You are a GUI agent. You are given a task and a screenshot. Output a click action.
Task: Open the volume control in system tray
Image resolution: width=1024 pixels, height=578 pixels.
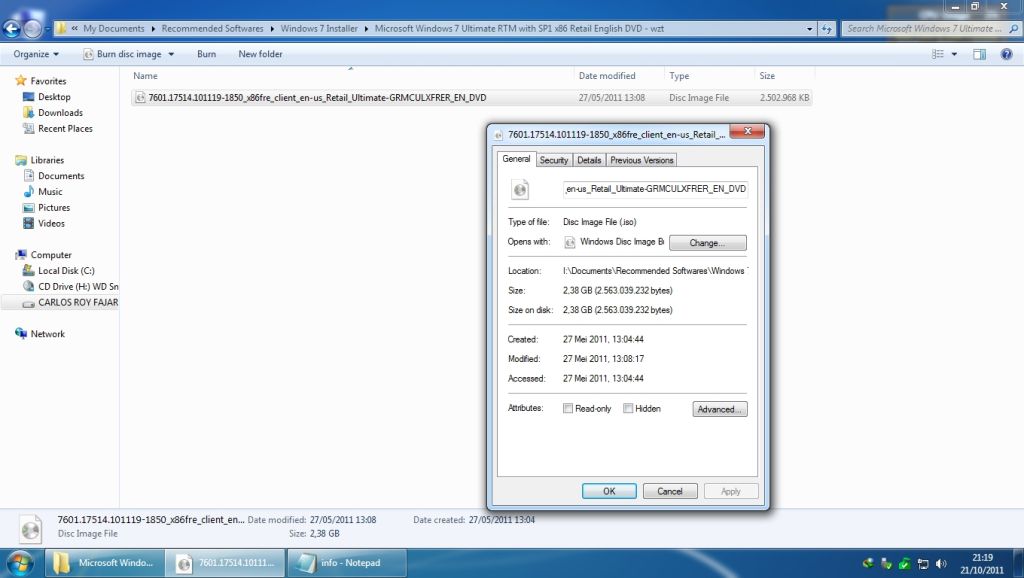pyautogui.click(x=941, y=562)
